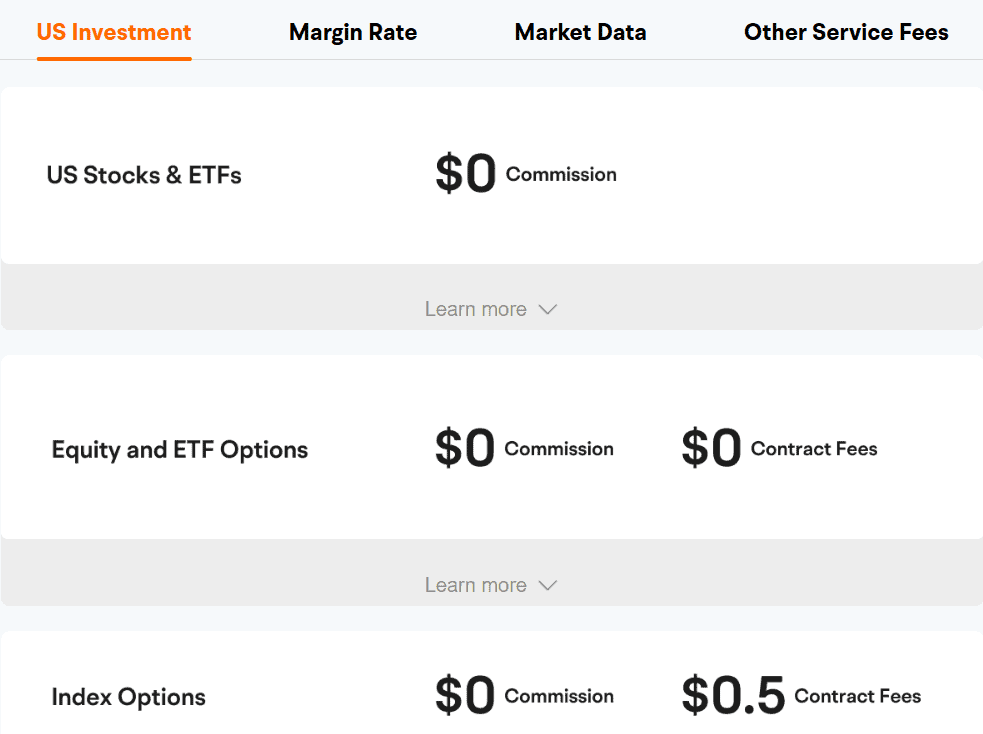The image size is (983, 734).
Task: Click Learn more for Equity and ETF Options
Action: click(x=476, y=585)
